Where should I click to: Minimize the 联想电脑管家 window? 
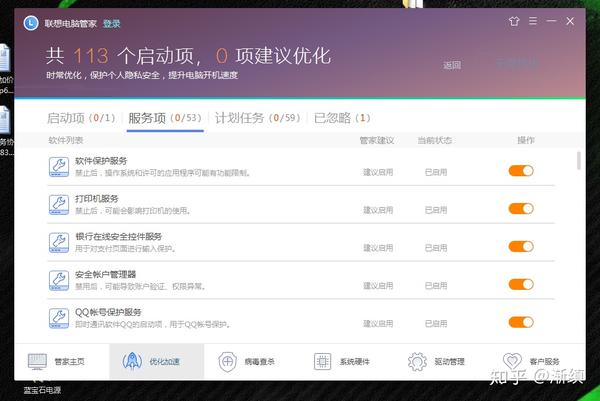click(x=551, y=21)
